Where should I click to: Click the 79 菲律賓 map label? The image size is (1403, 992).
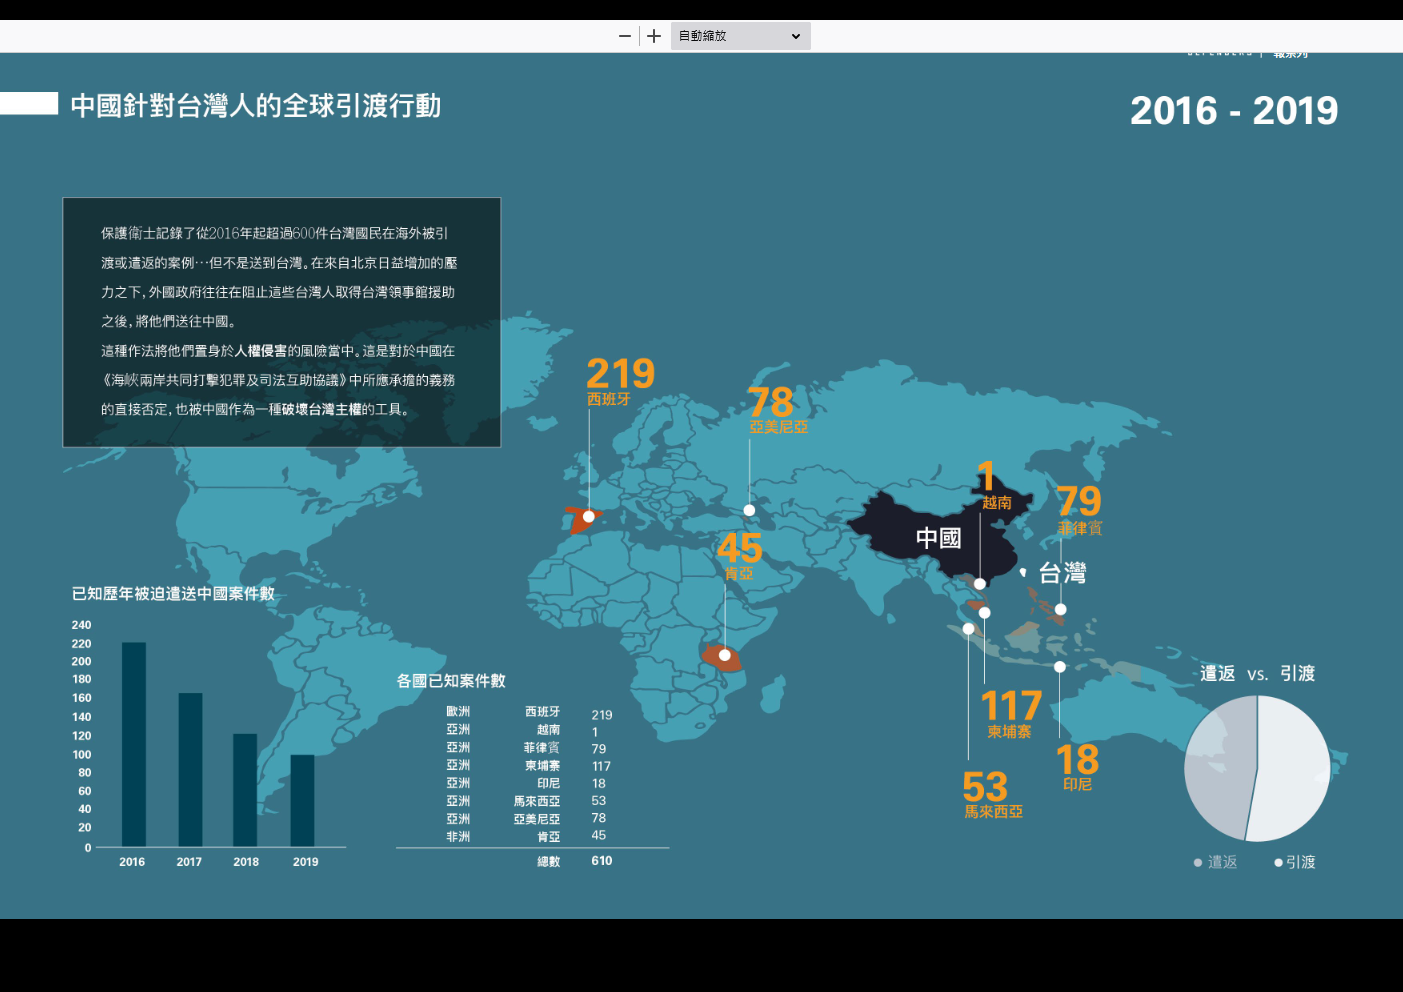1080,509
